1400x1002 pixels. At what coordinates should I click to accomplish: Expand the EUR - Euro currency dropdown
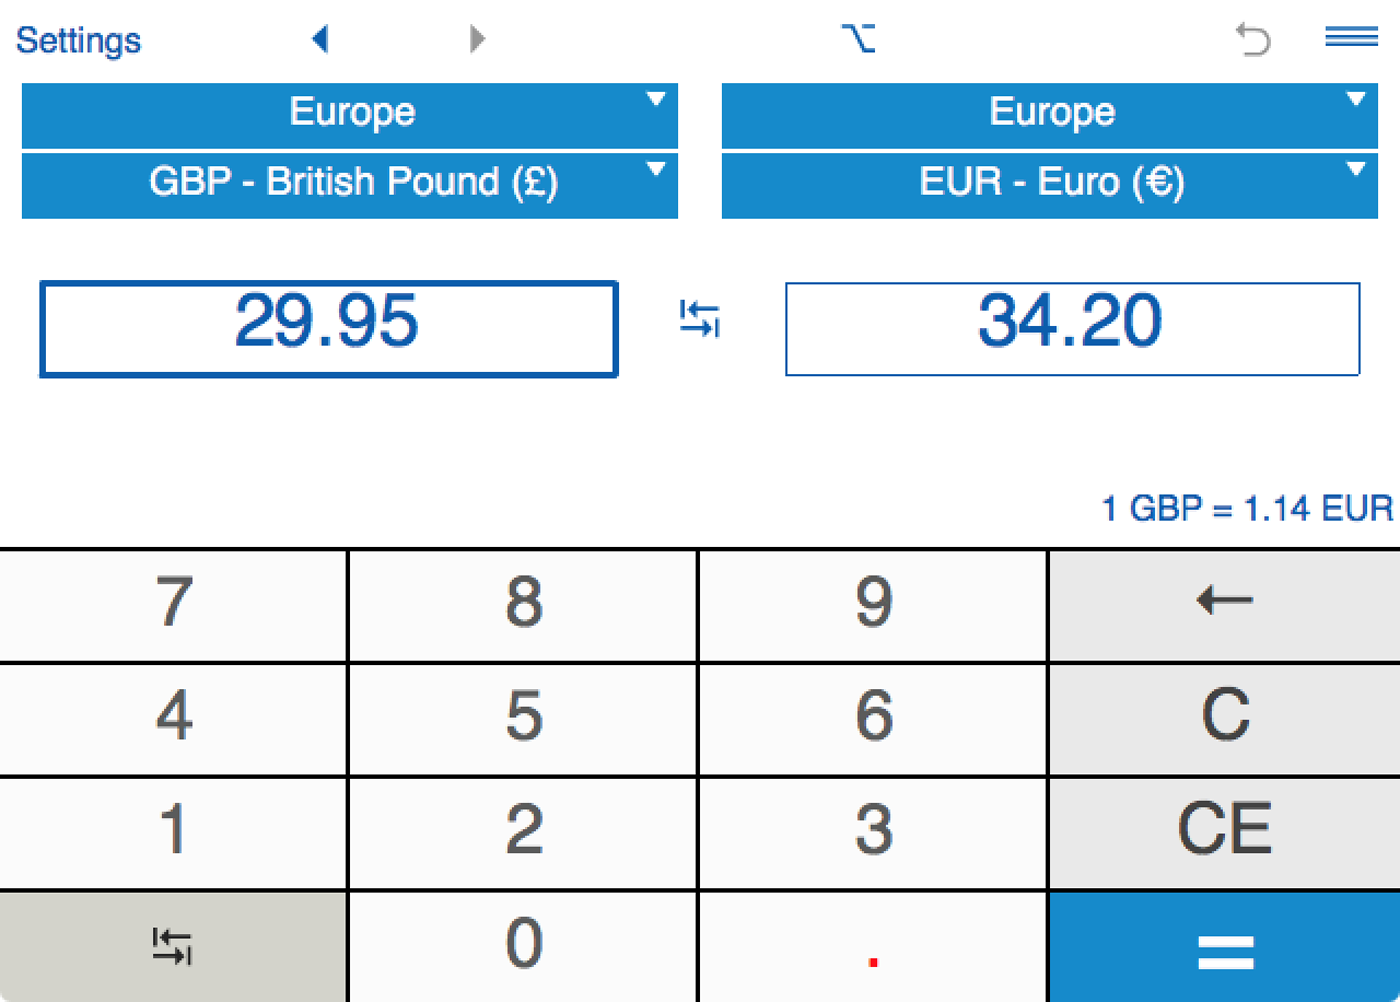[x=1050, y=184]
